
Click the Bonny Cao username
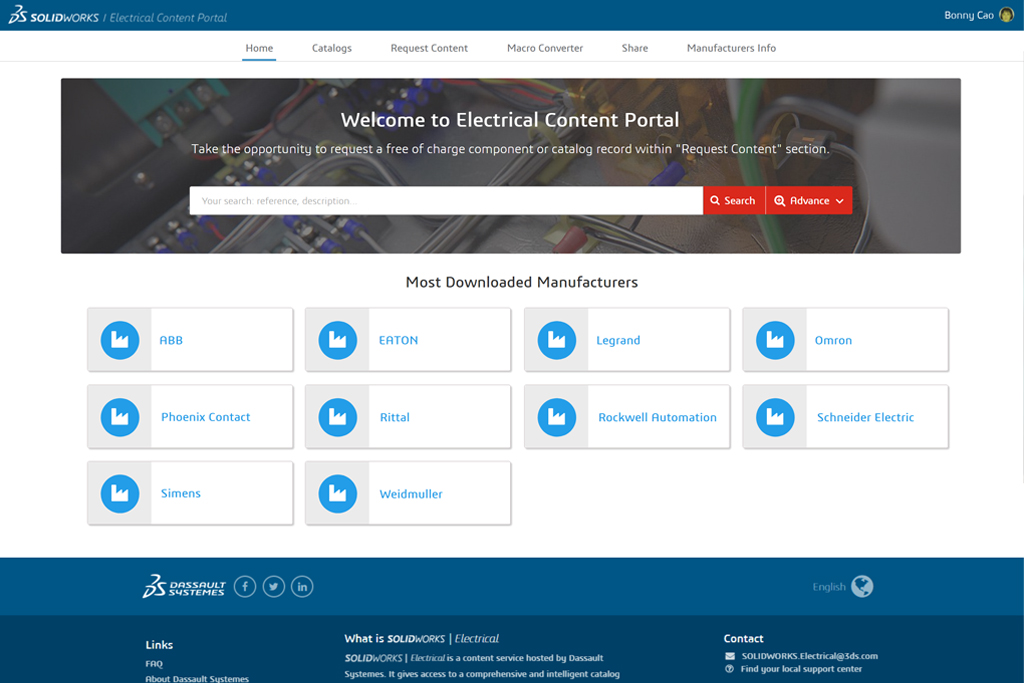(x=969, y=15)
